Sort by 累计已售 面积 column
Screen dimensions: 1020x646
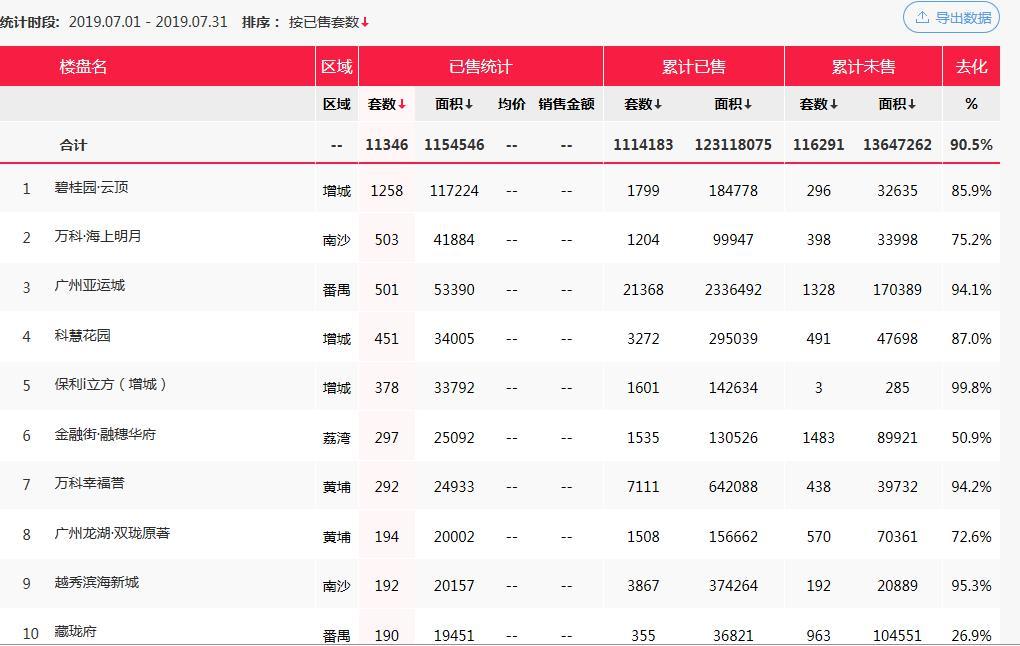point(733,104)
